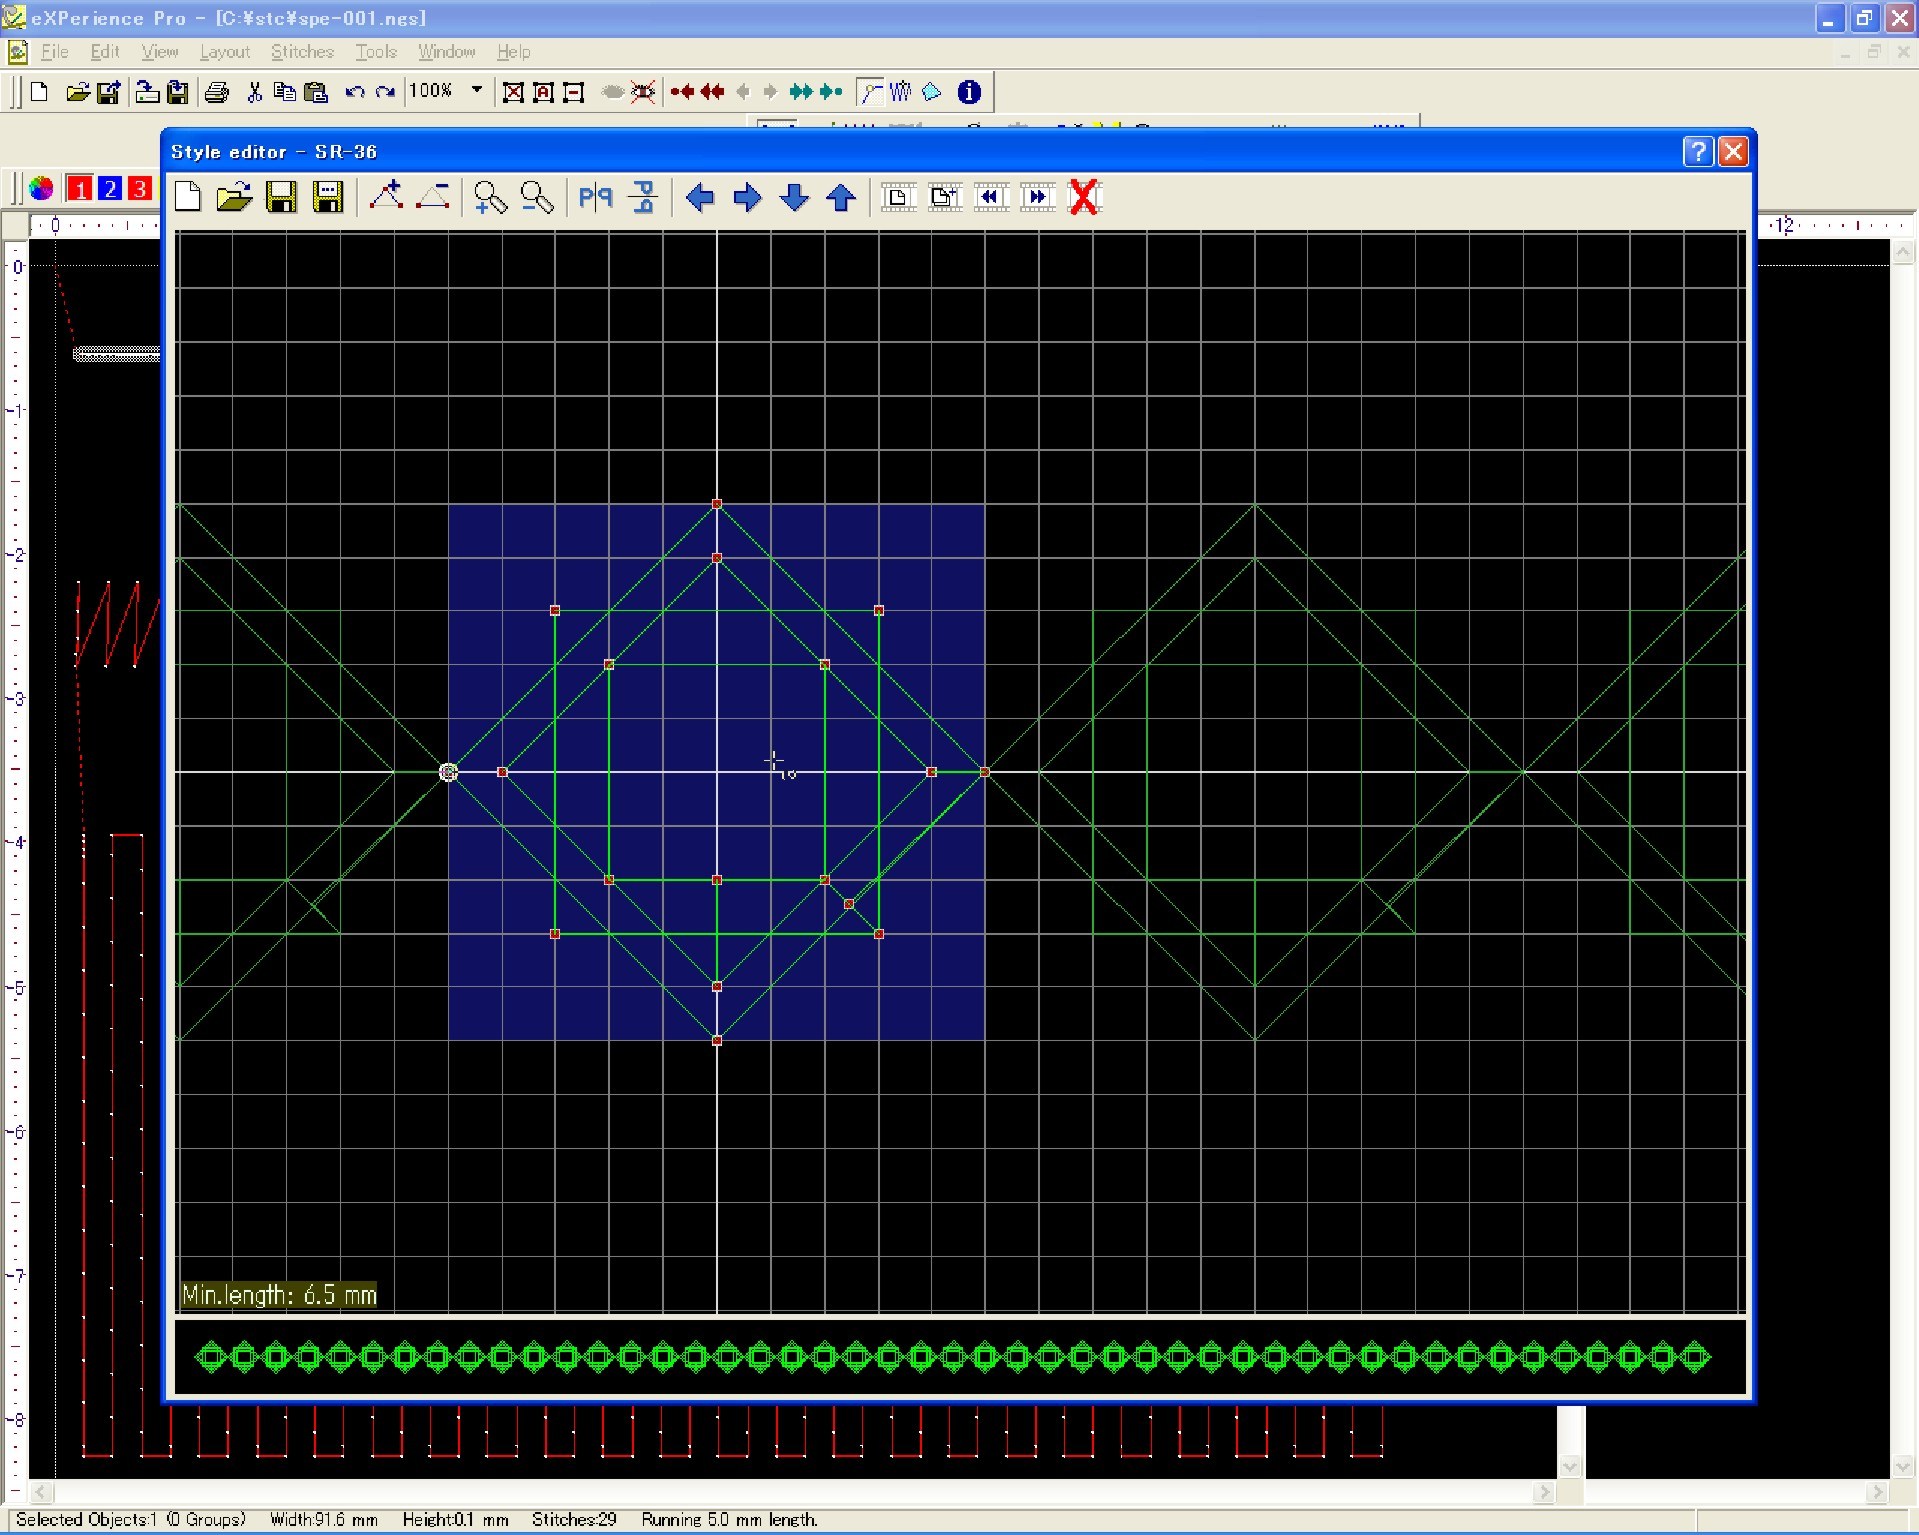
Task: Open the 100% zoom dropdown
Action: coord(477,90)
